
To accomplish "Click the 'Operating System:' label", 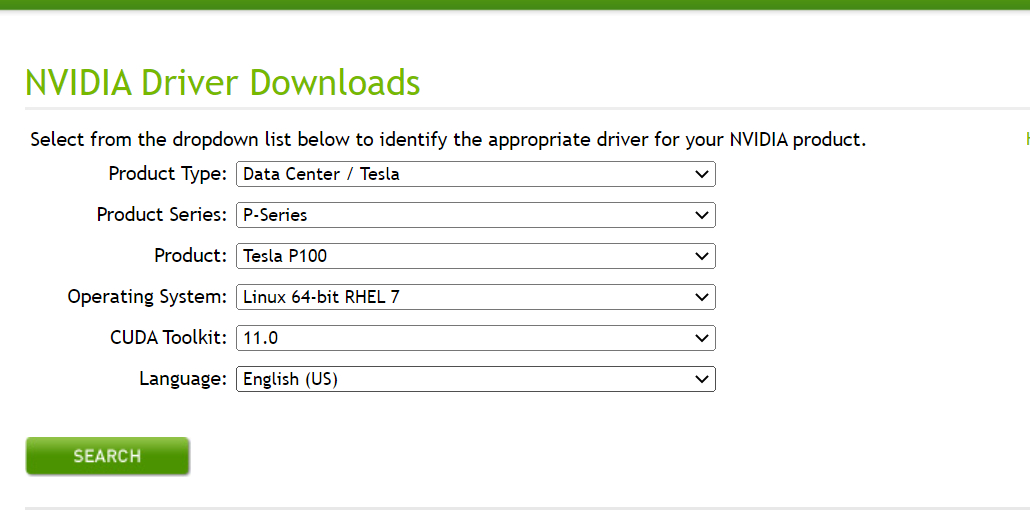I will [x=147, y=297].
